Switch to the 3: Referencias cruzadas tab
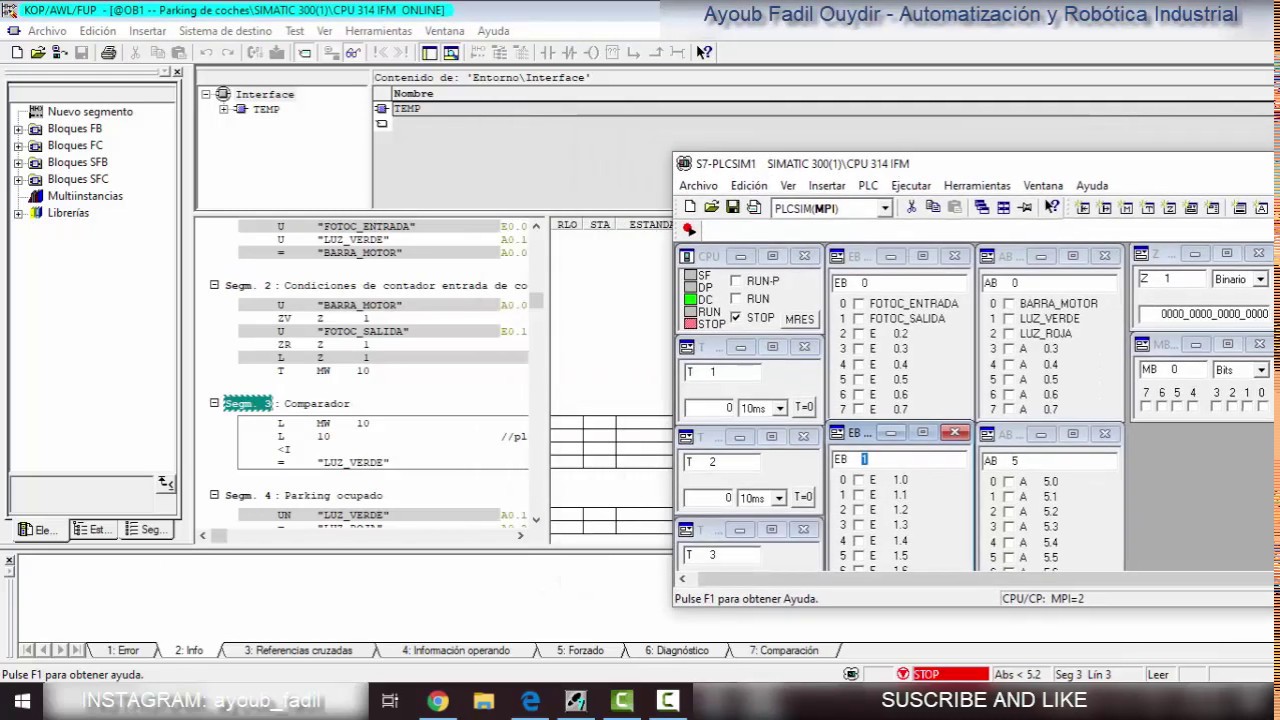This screenshot has width=1280, height=720. (x=298, y=651)
